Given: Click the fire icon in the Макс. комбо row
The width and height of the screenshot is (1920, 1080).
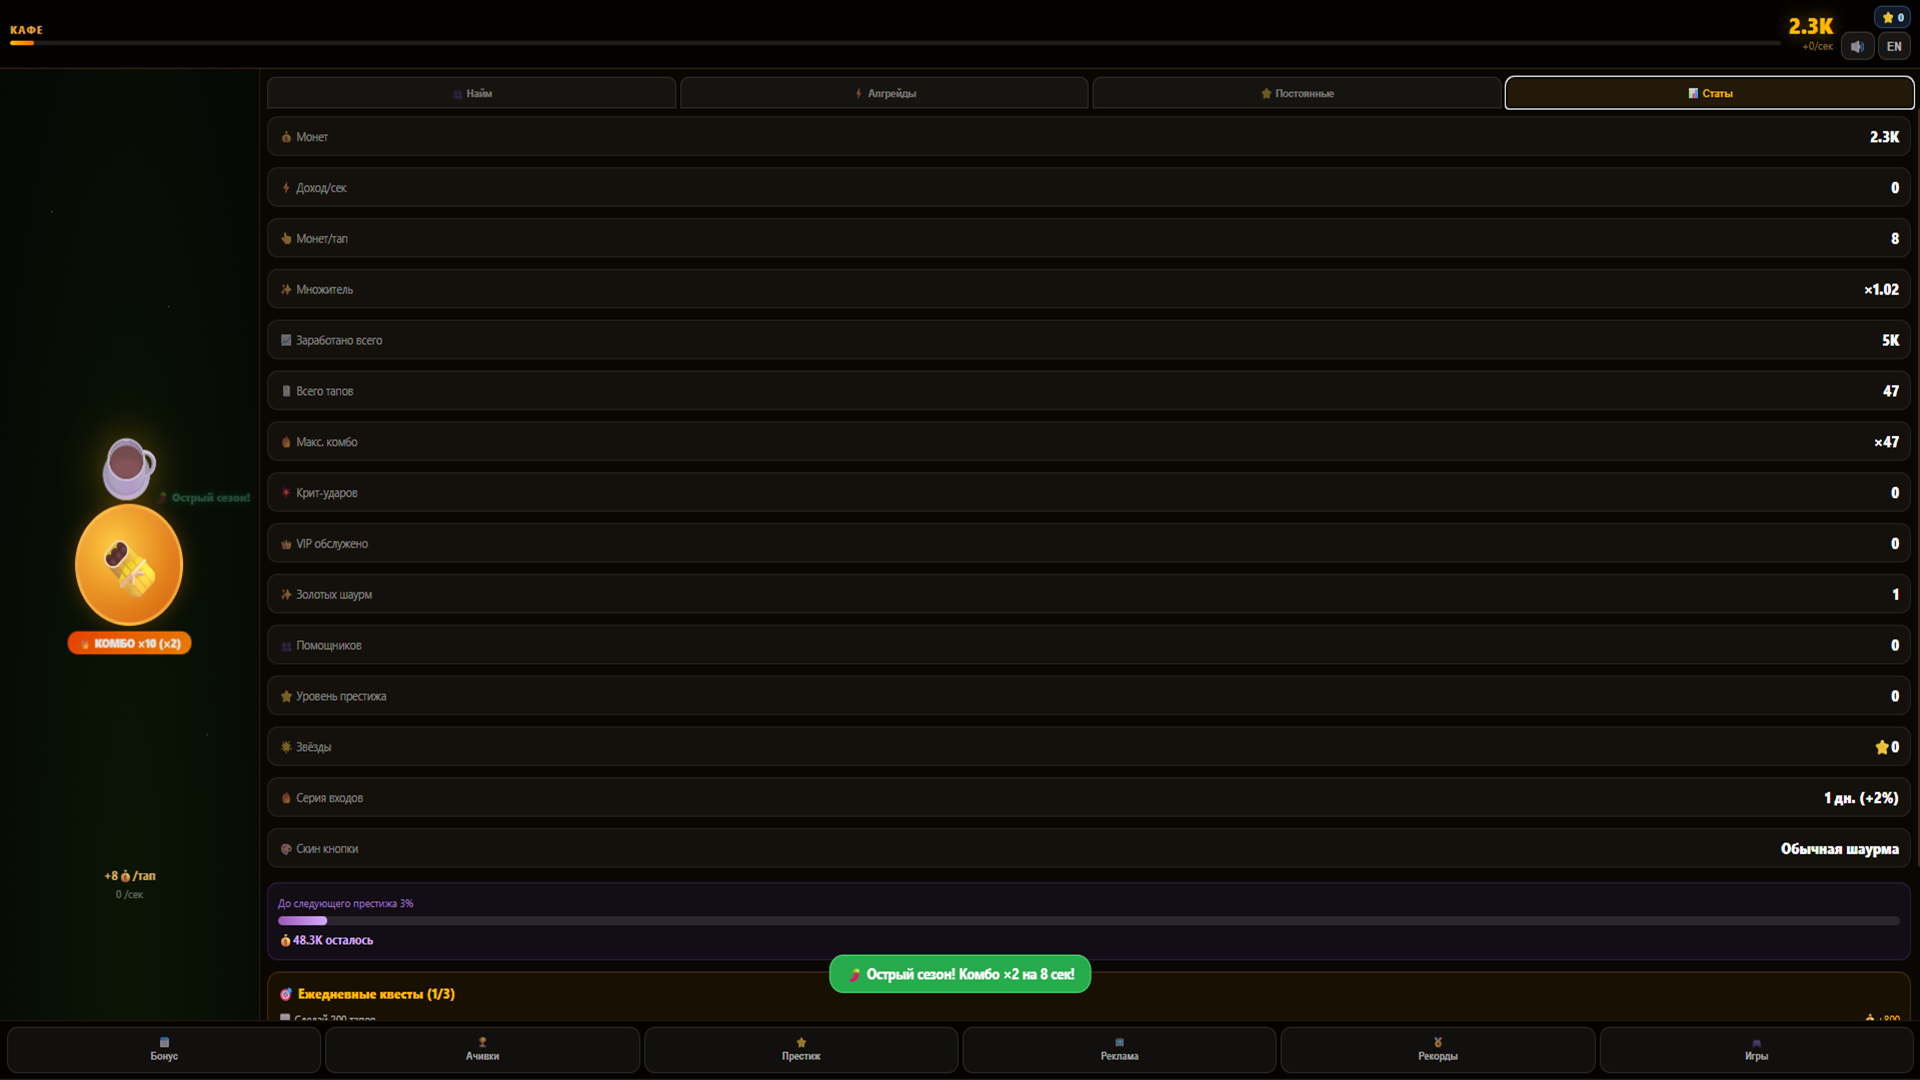Looking at the screenshot, I should coord(286,442).
